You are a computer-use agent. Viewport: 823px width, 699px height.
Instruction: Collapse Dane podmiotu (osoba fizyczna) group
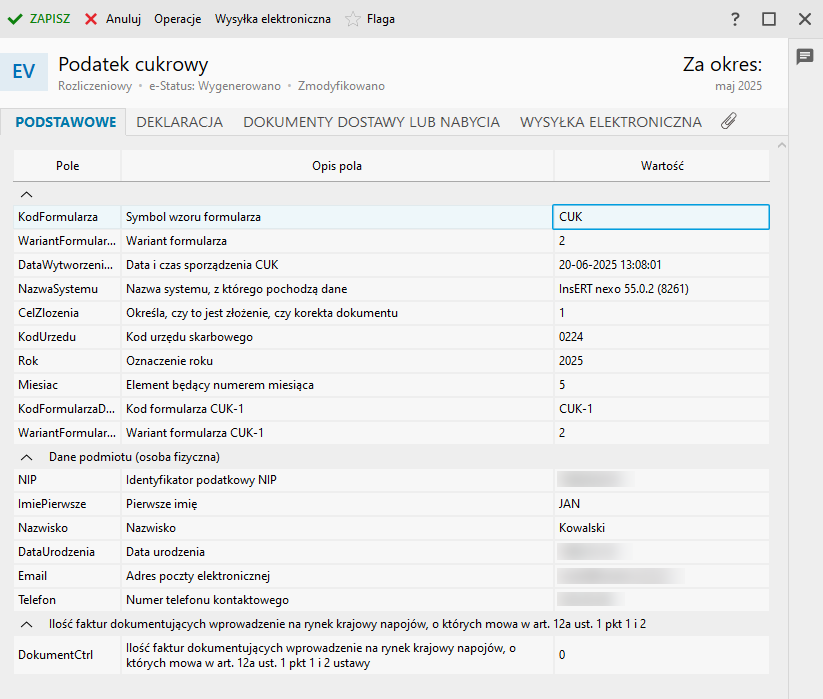pyautogui.click(x=26, y=458)
